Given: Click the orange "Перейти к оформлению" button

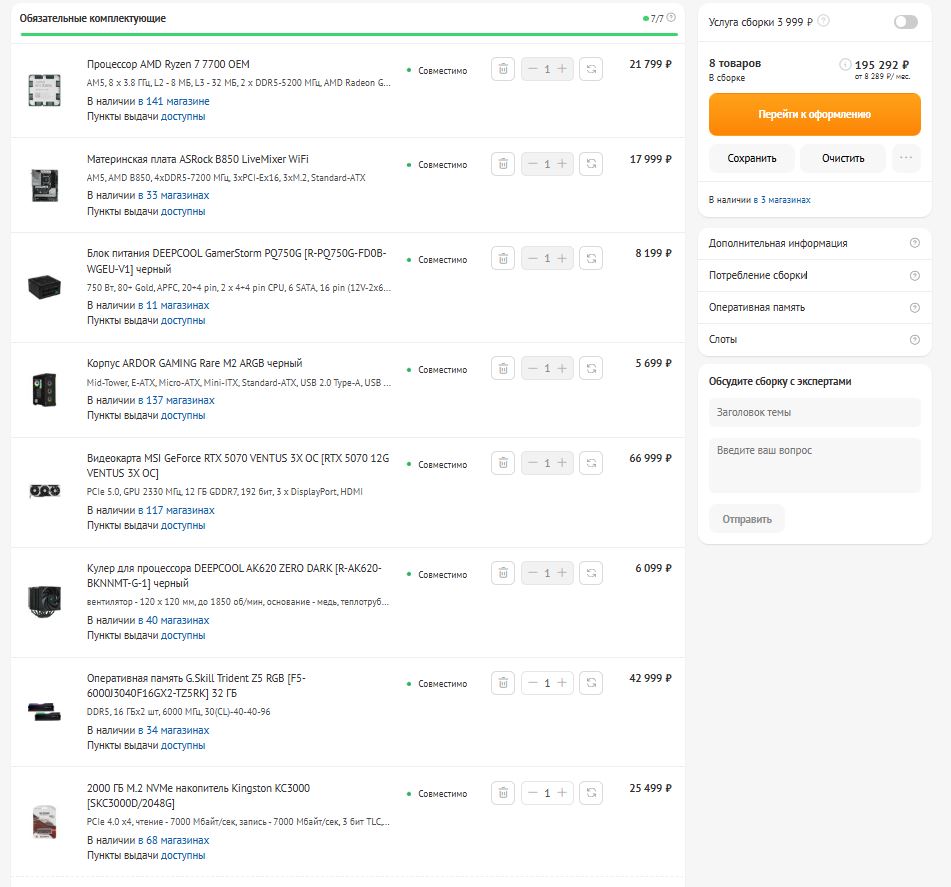Looking at the screenshot, I should 814,115.
